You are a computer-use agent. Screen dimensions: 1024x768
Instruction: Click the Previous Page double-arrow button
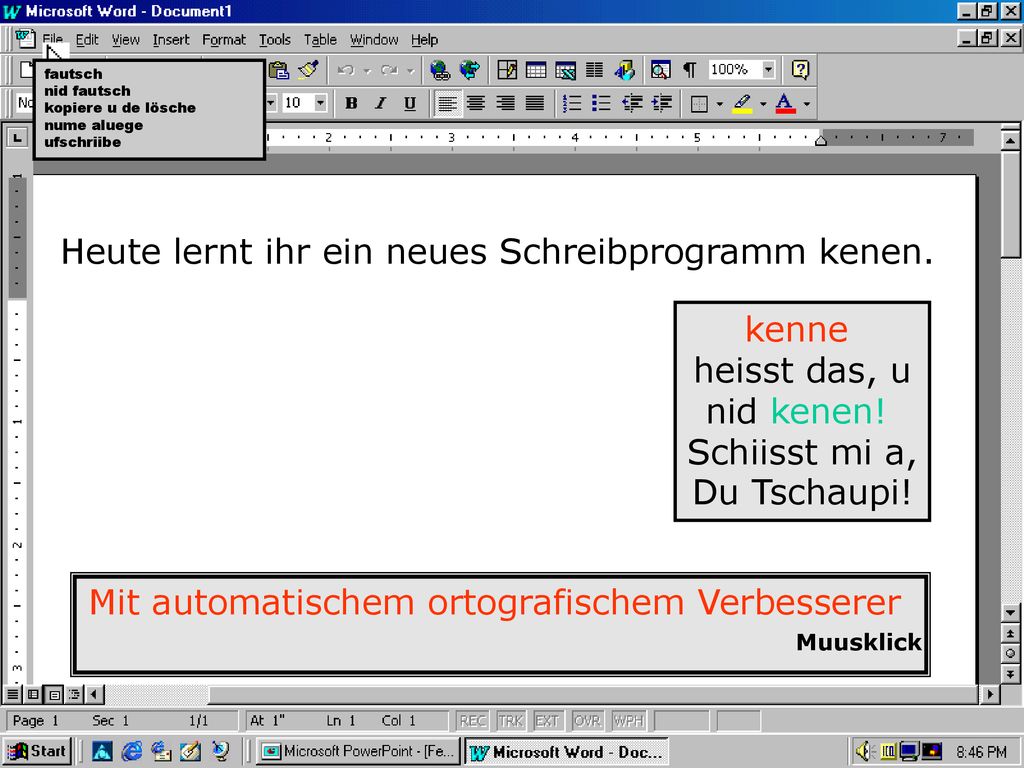coord(1010,633)
